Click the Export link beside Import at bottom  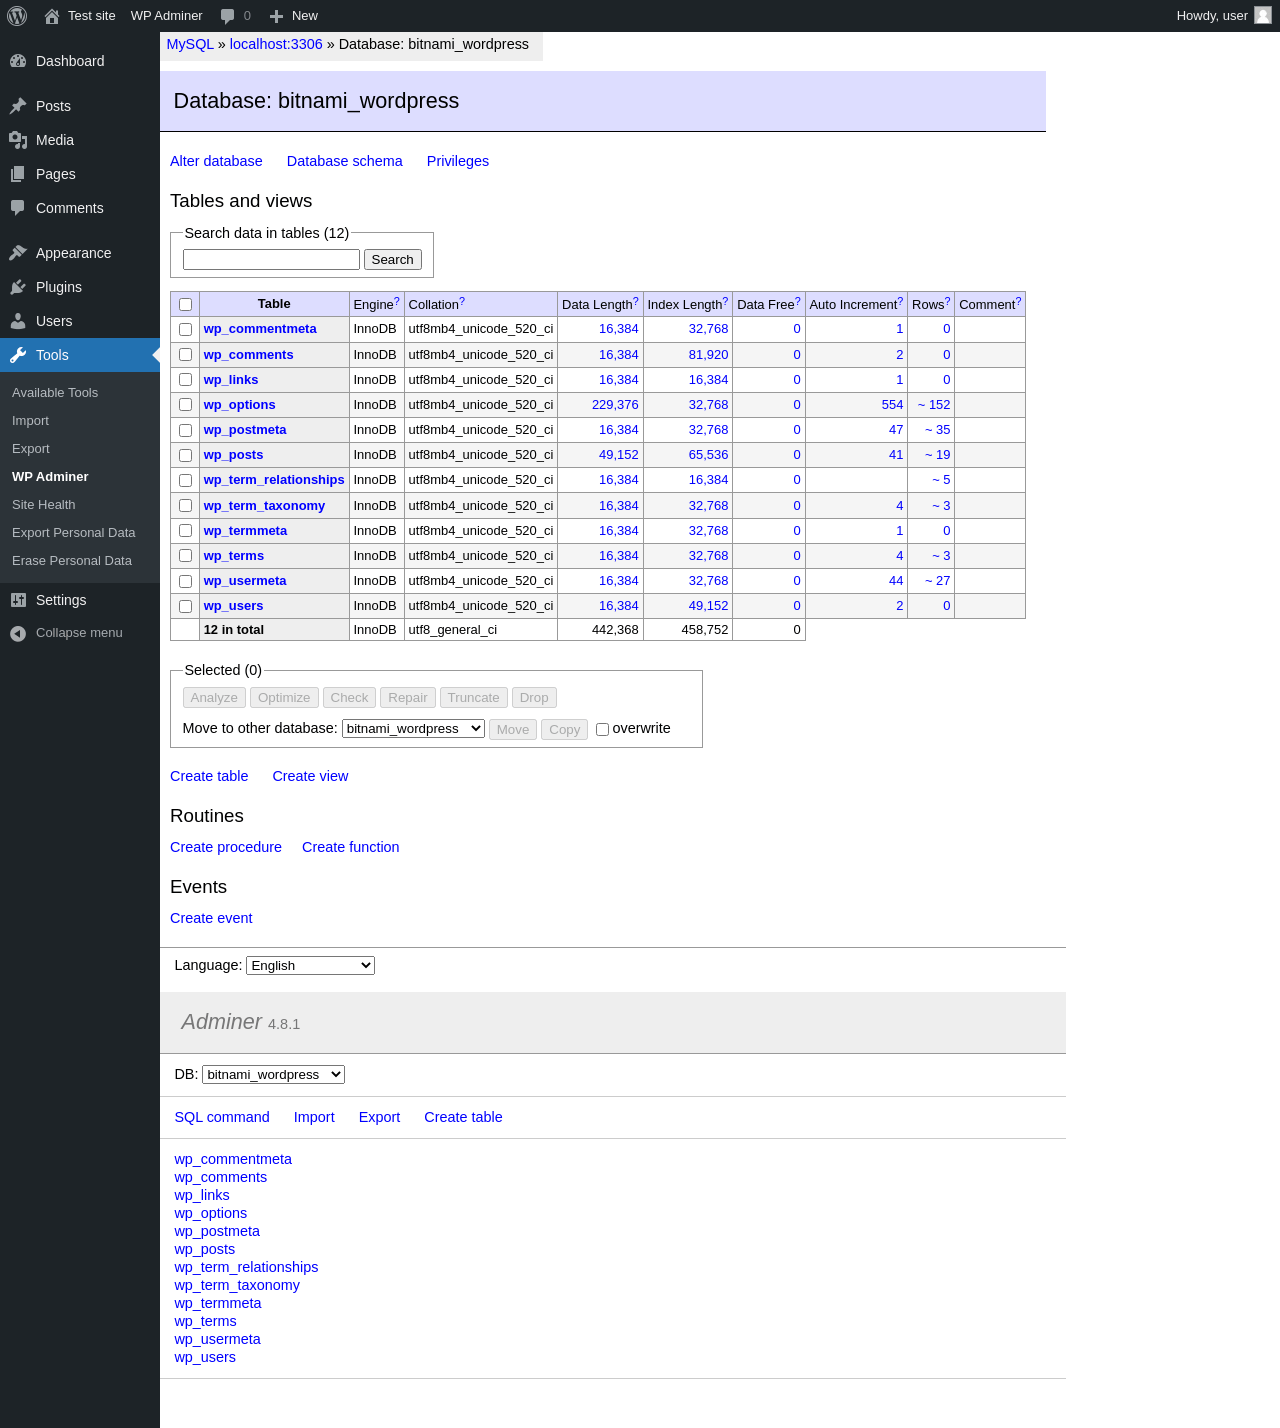coord(379,1117)
